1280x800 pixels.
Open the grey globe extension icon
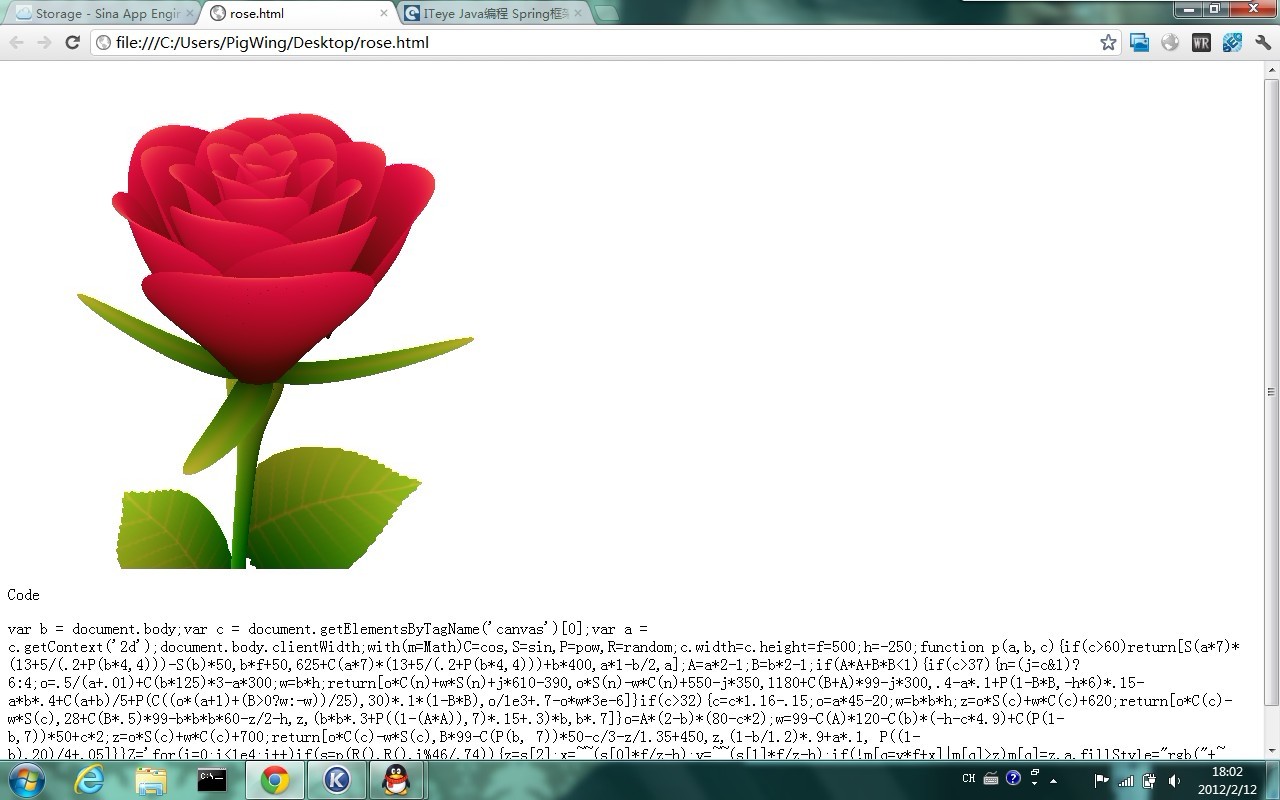pyautogui.click(x=1170, y=42)
